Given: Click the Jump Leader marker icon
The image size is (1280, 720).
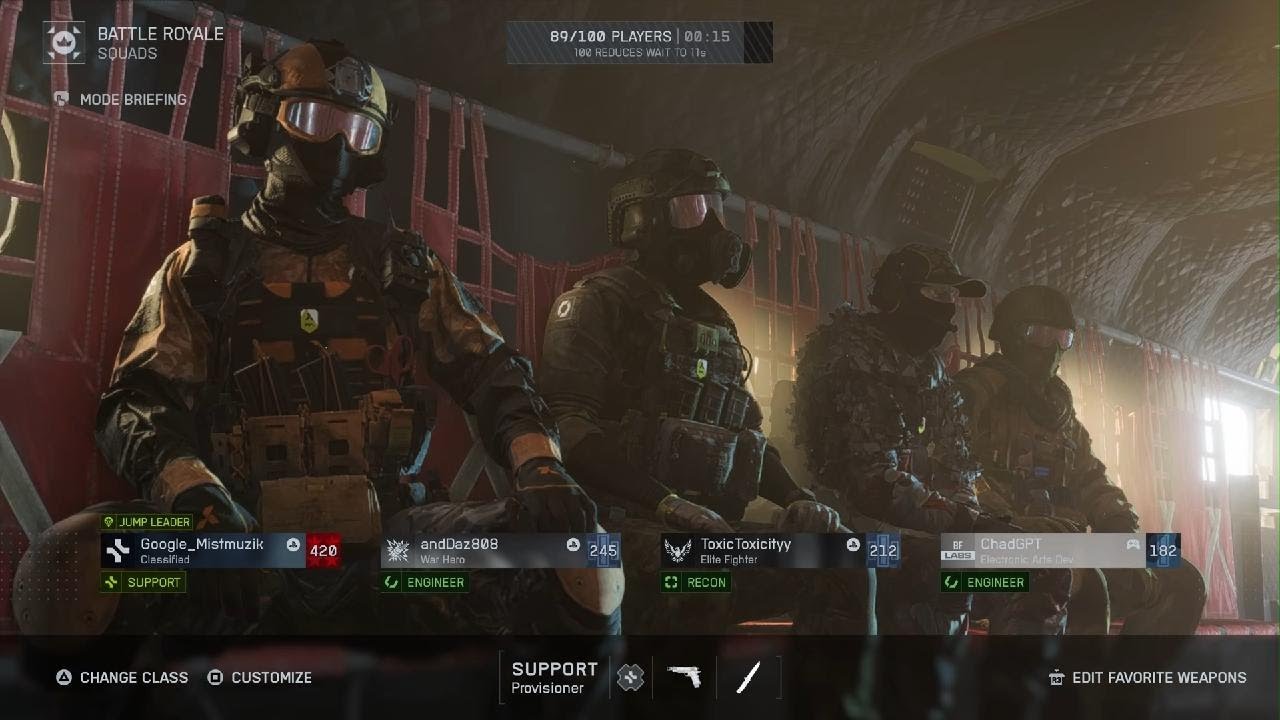Looking at the screenshot, I should point(109,522).
